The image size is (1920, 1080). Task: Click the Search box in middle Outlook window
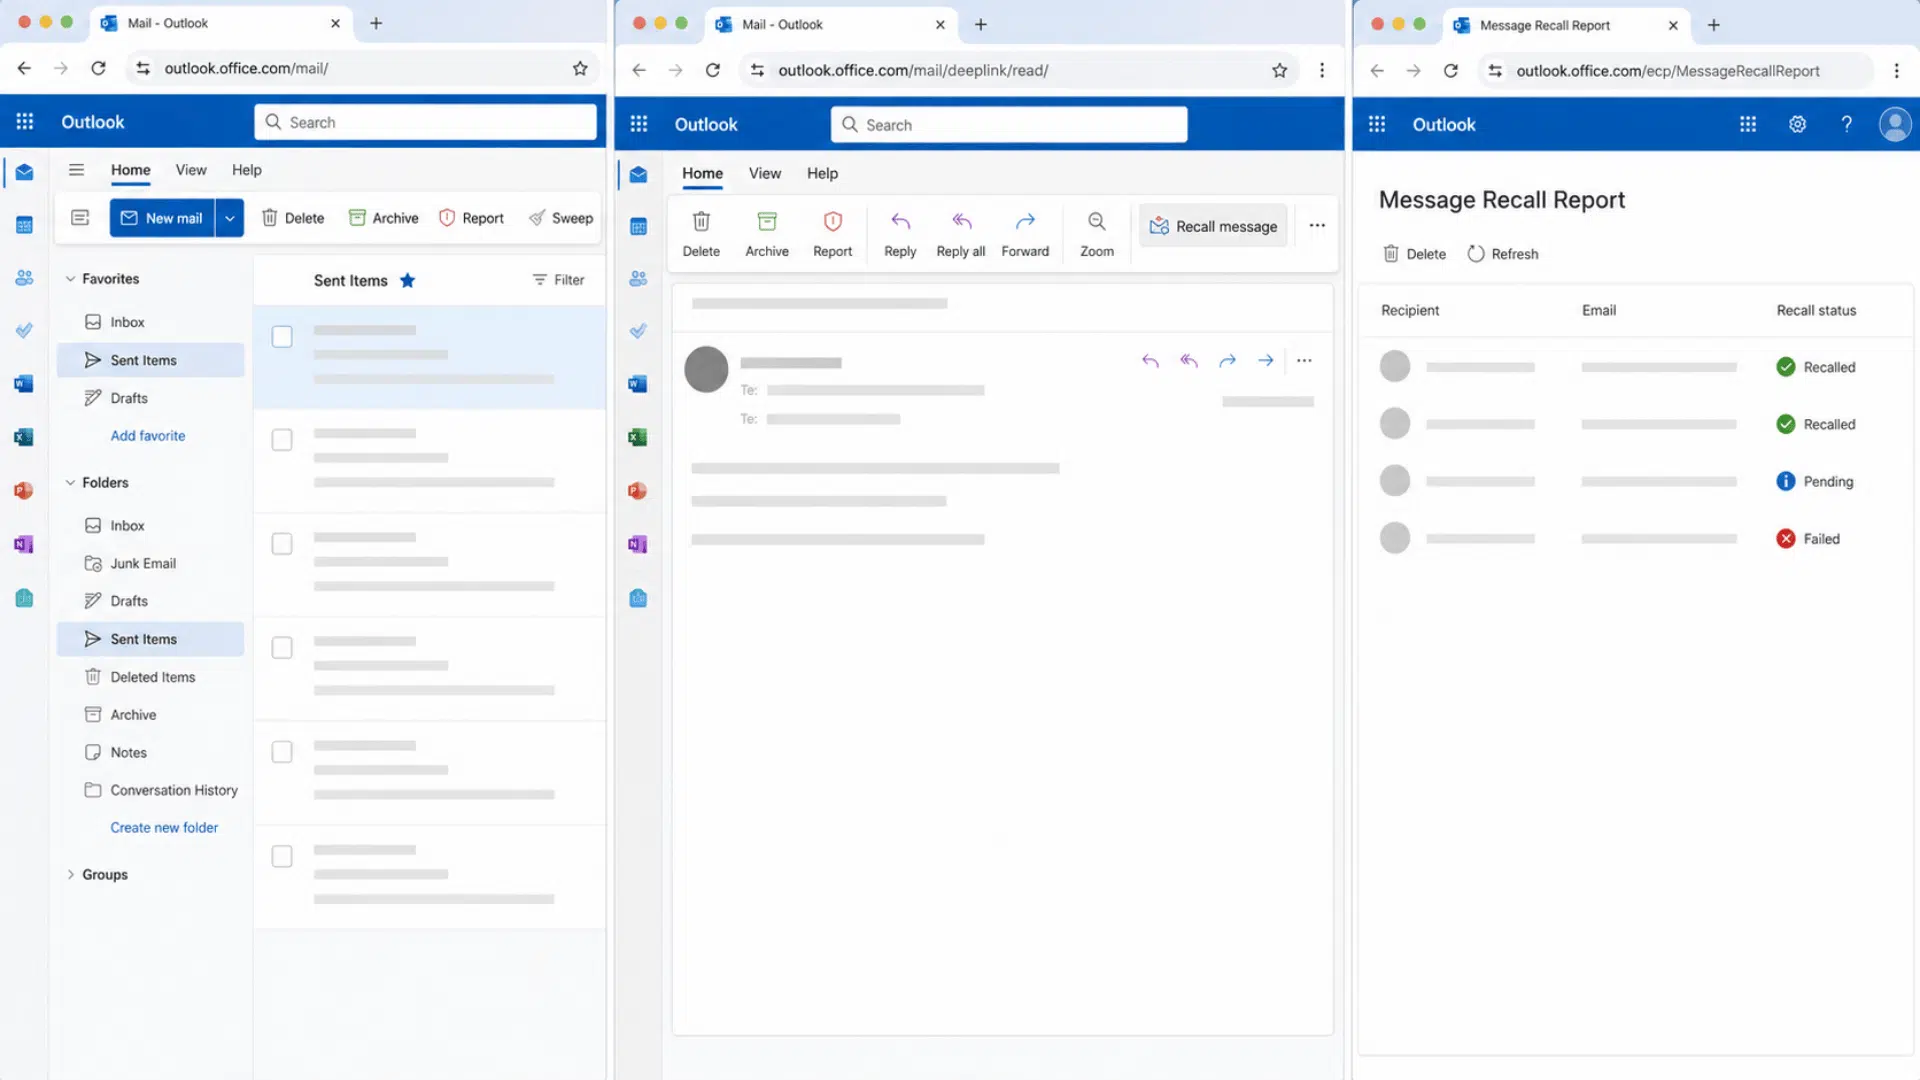click(1008, 125)
